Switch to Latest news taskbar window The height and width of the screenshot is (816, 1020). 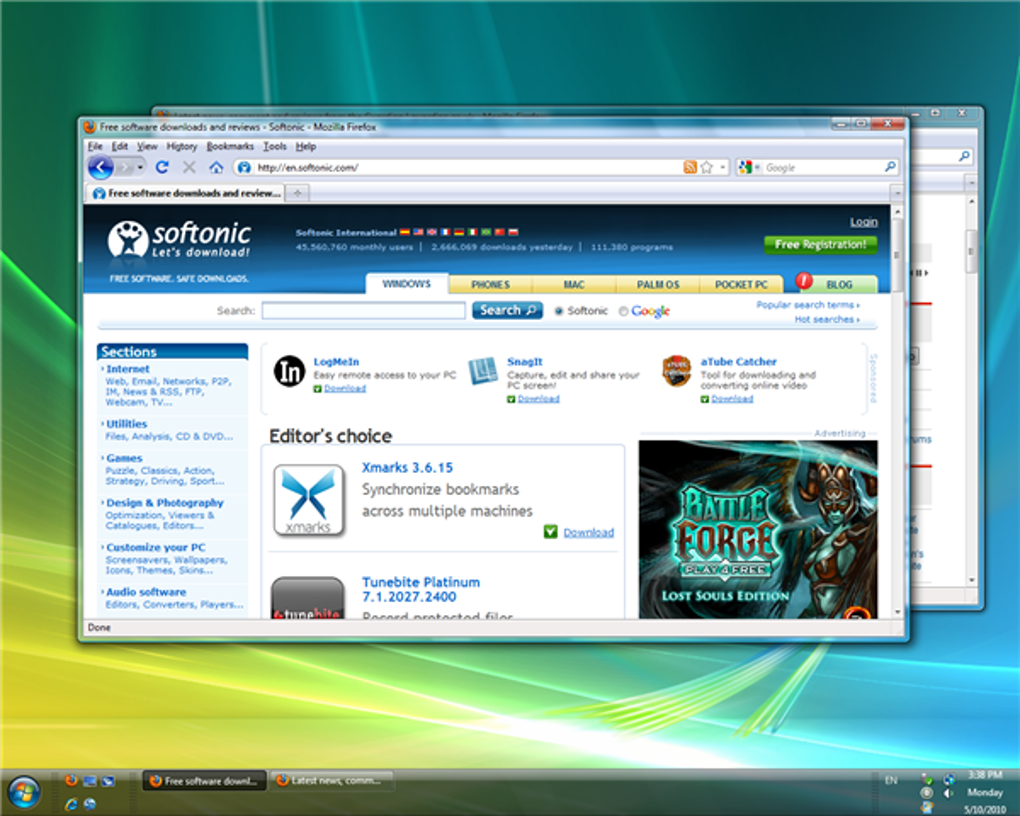332,780
